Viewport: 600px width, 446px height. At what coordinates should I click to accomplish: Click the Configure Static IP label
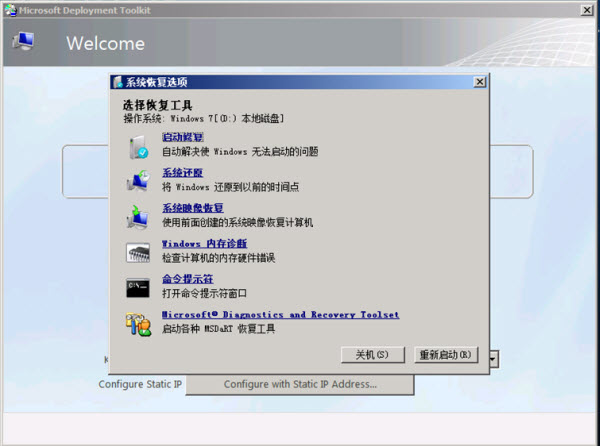tap(140, 384)
